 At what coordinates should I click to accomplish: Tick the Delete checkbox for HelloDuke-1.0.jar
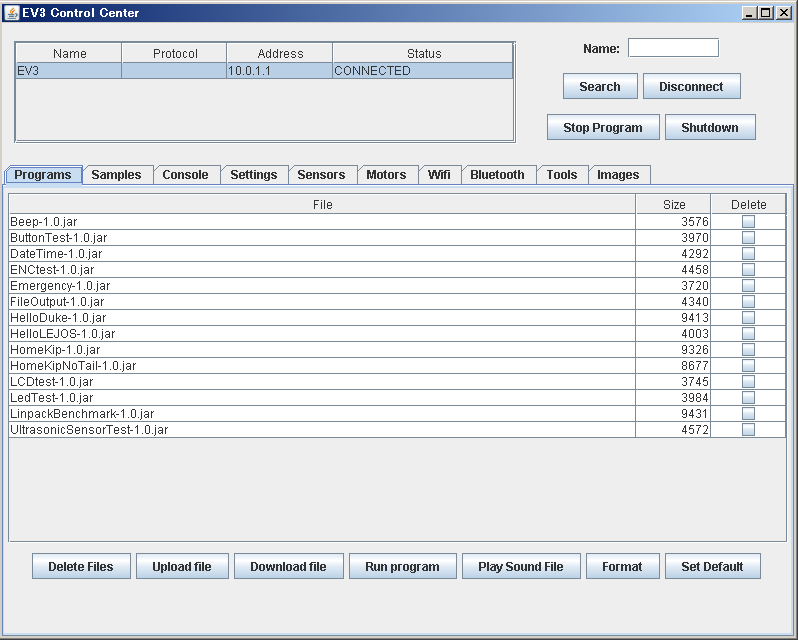click(x=748, y=317)
